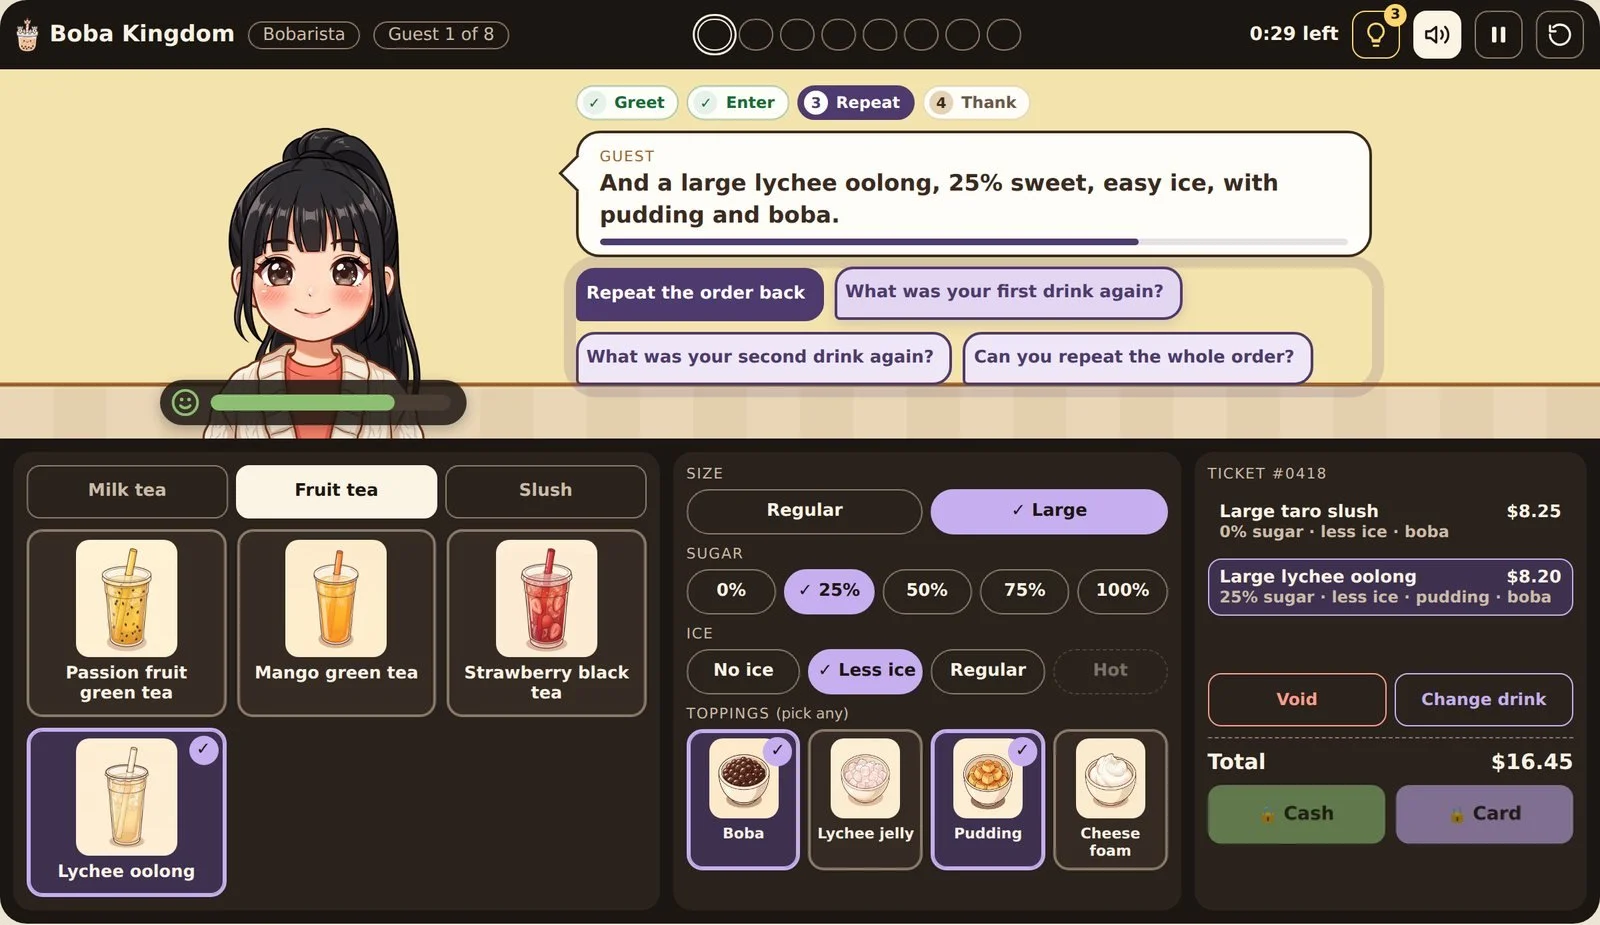Set sugar level to 75%

tap(1024, 591)
